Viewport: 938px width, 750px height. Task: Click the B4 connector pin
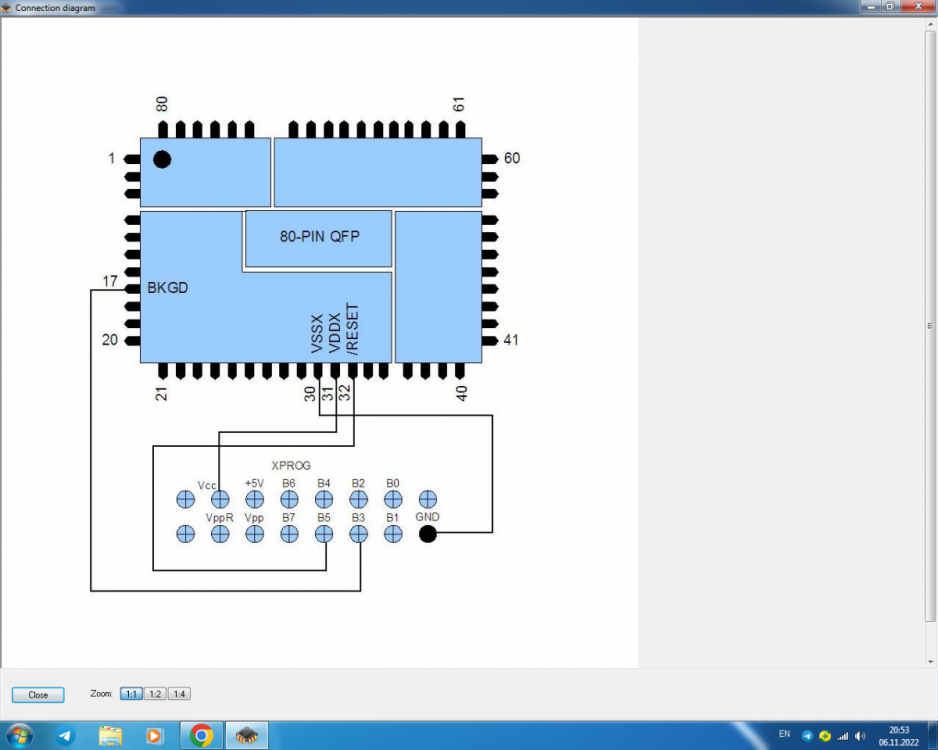(x=324, y=499)
